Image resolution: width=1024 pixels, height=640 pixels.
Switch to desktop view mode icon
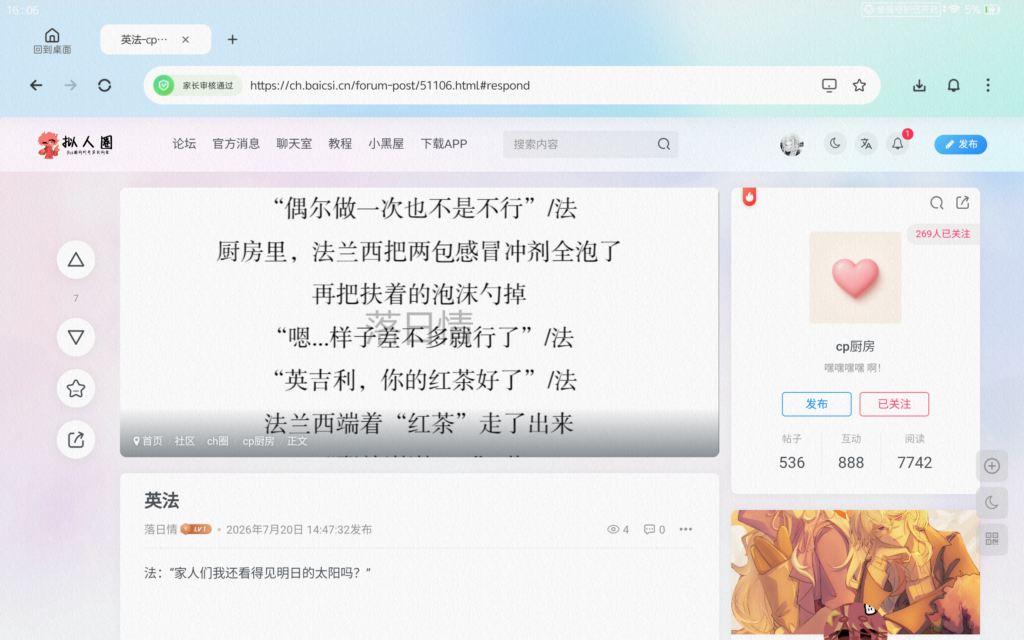point(829,86)
